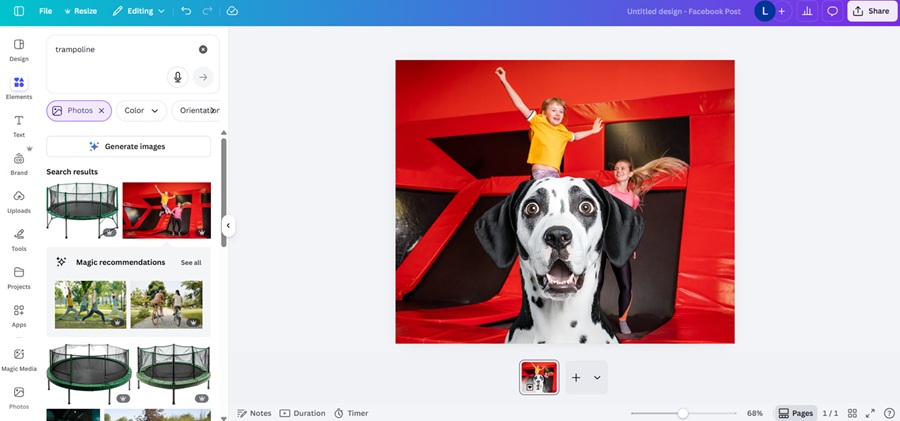900x421 pixels.
Task: Open the comments speech bubble icon
Action: tap(832, 11)
